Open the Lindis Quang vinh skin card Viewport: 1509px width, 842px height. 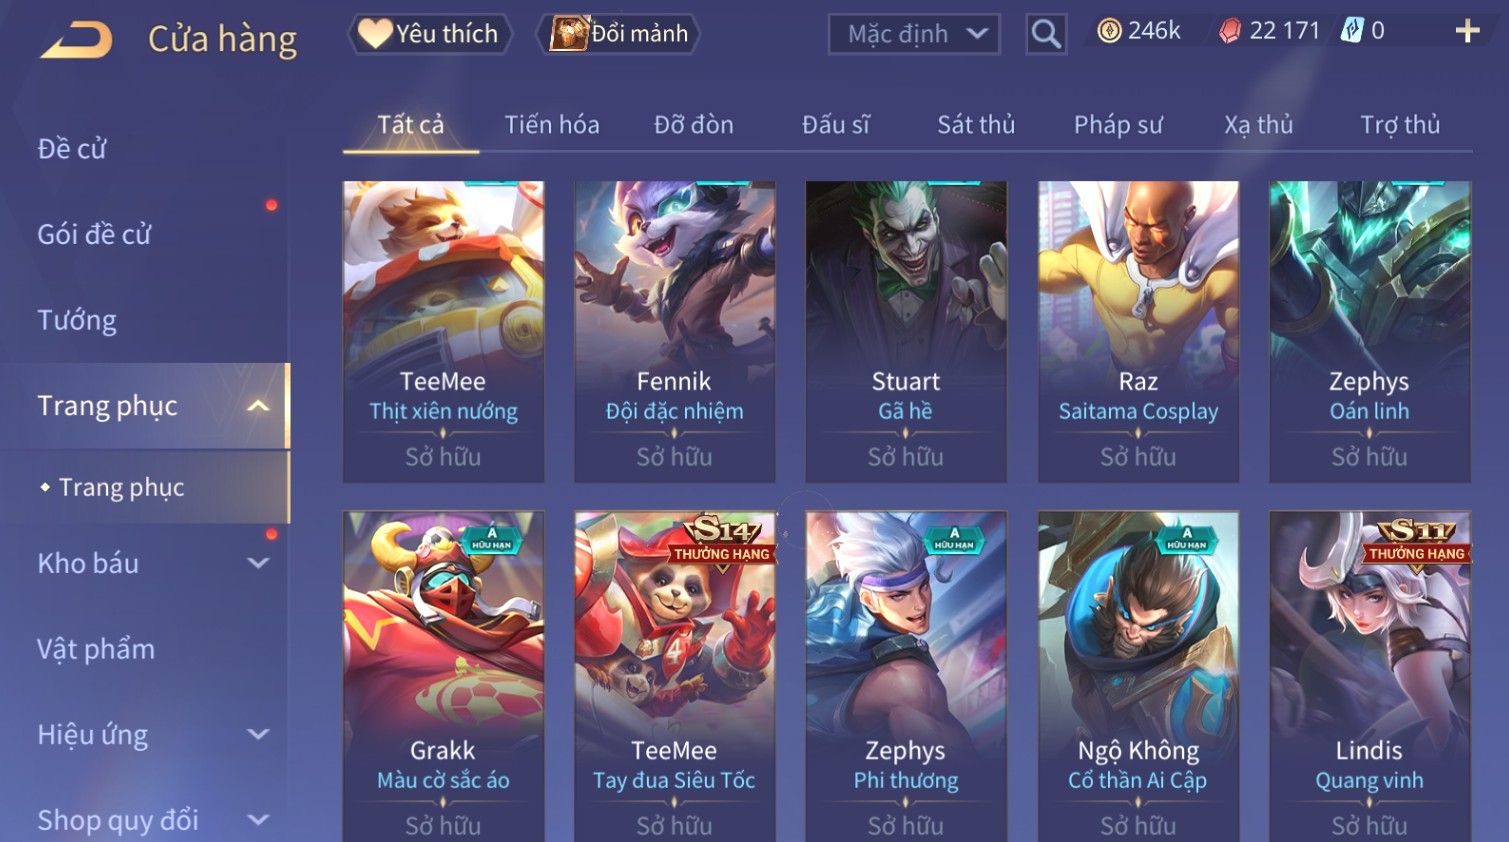click(1370, 676)
